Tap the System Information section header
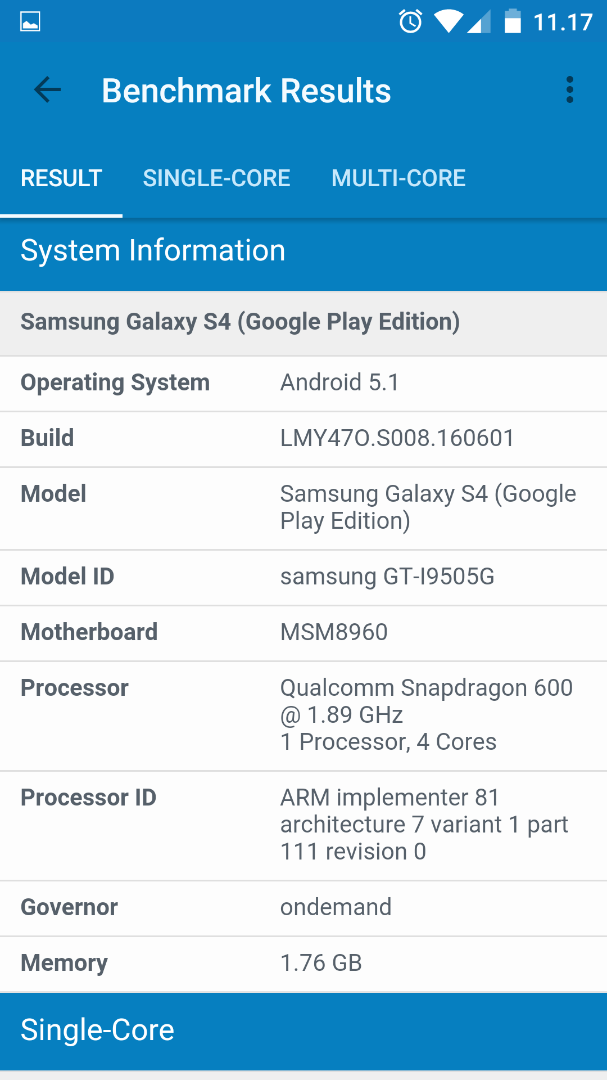Viewport: 607px width, 1080px height. (x=303, y=251)
